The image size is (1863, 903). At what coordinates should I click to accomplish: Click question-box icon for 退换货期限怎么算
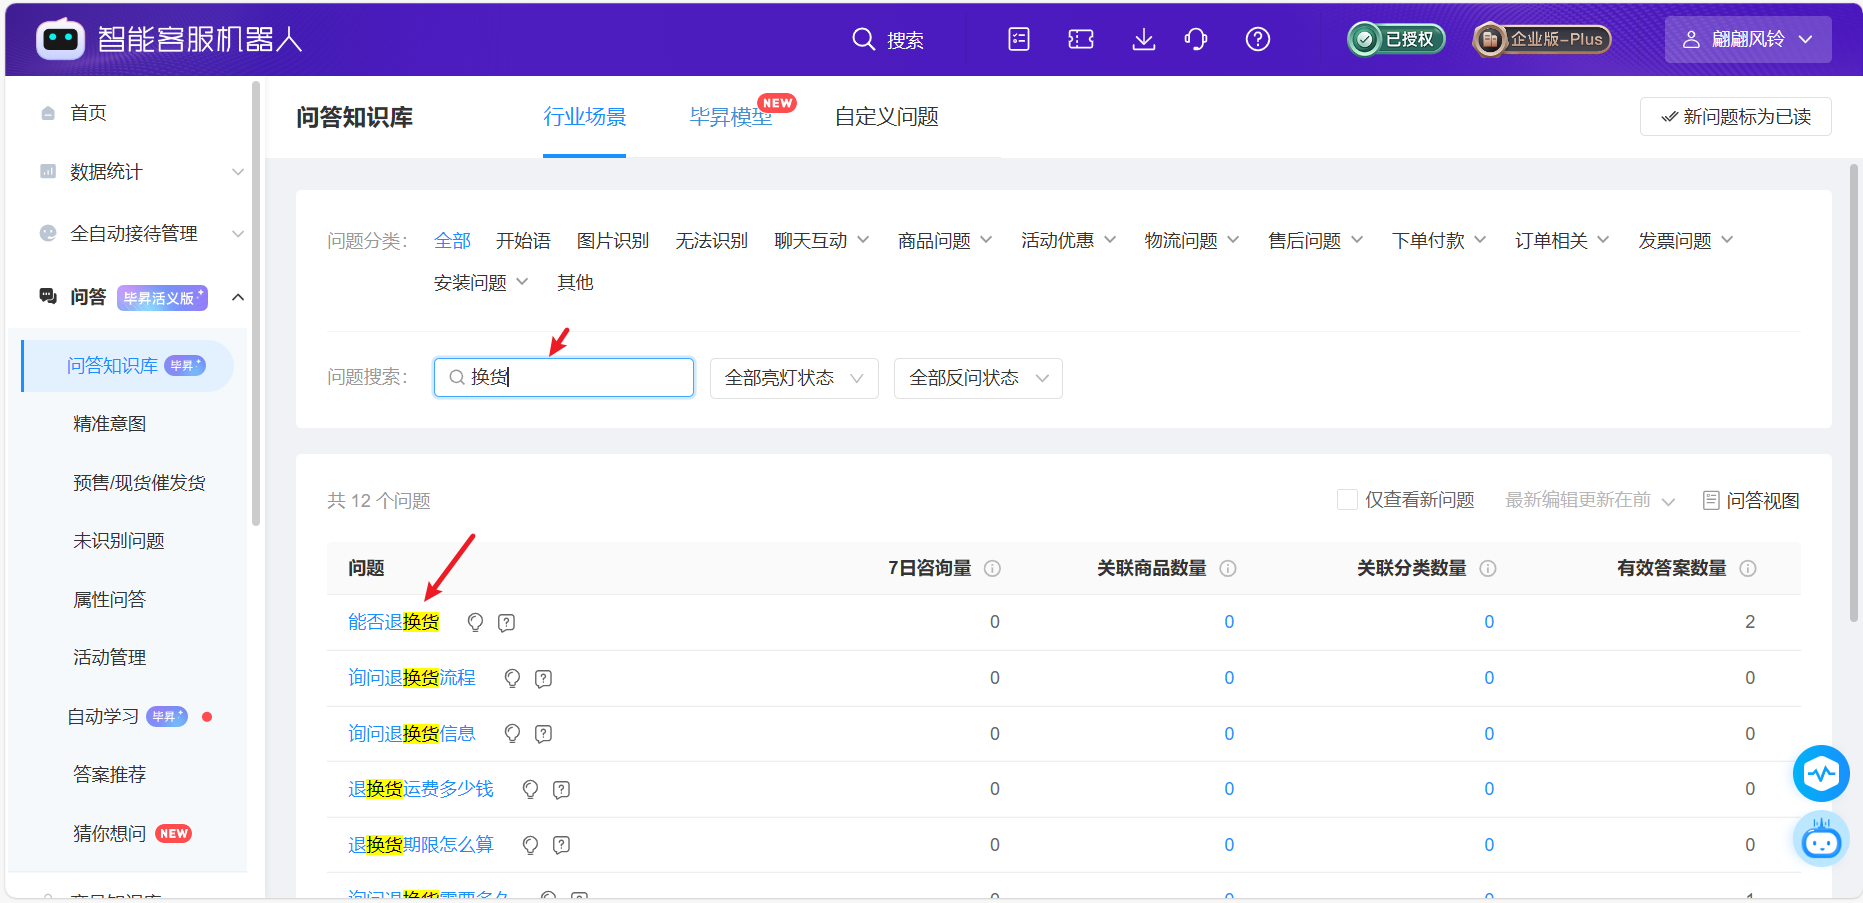[x=562, y=845]
